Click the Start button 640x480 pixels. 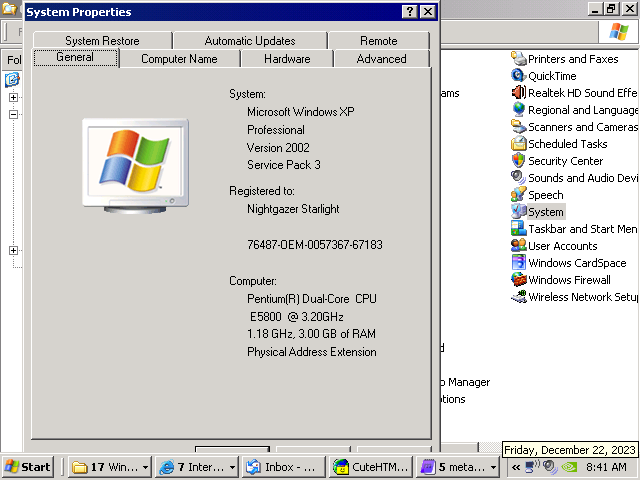pyautogui.click(x=28, y=467)
